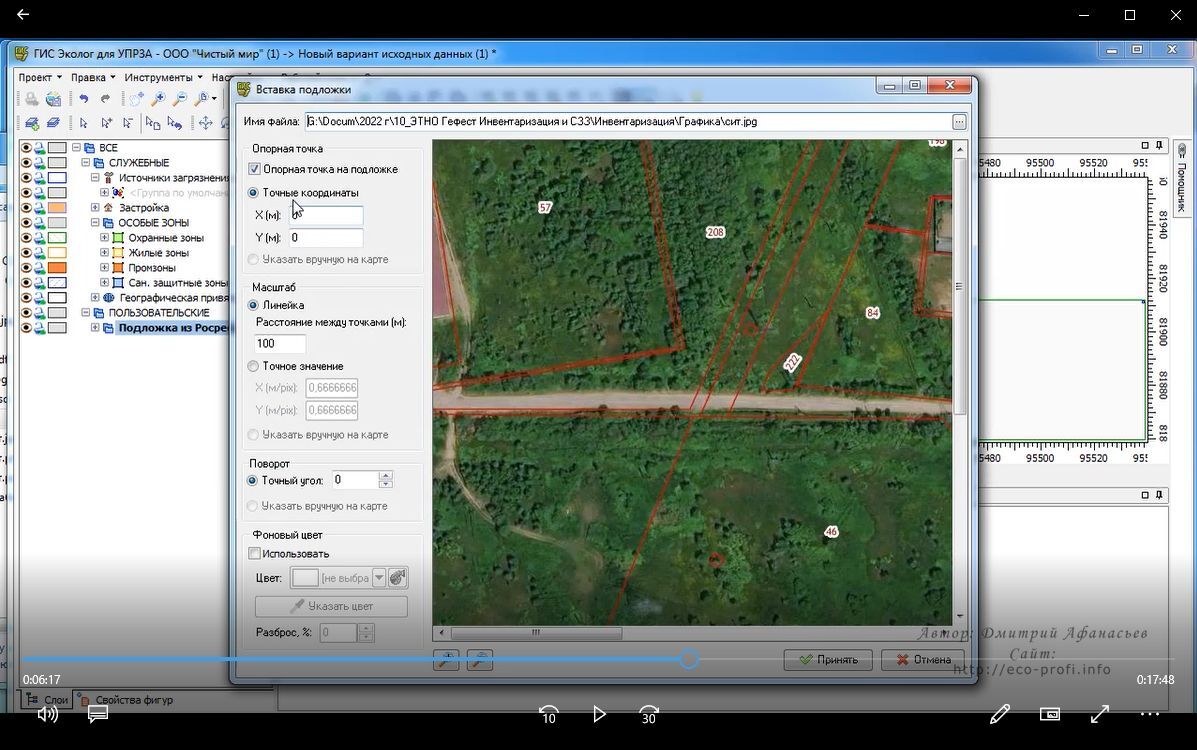Hide the 'Застройка' layer via eye icon
The width and height of the screenshot is (1197, 750).
pyautogui.click(x=27, y=208)
